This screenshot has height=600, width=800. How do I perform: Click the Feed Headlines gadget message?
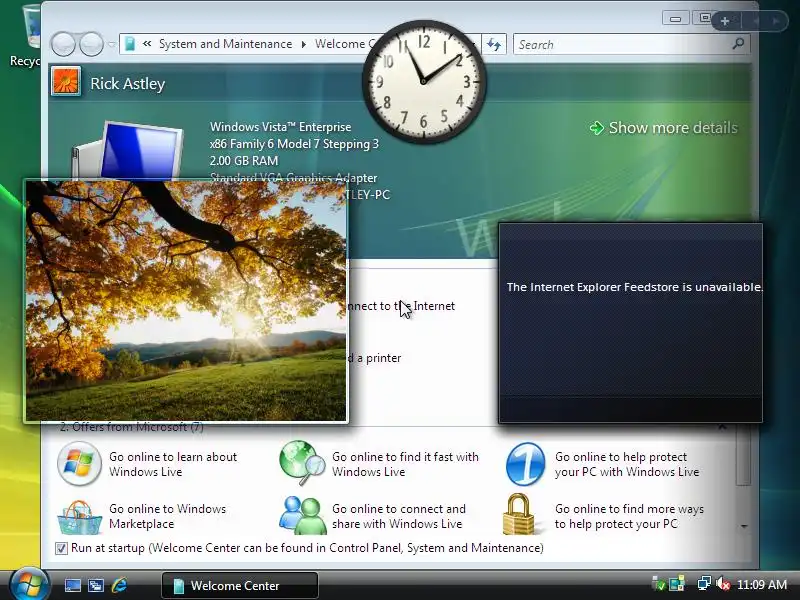tap(634, 287)
